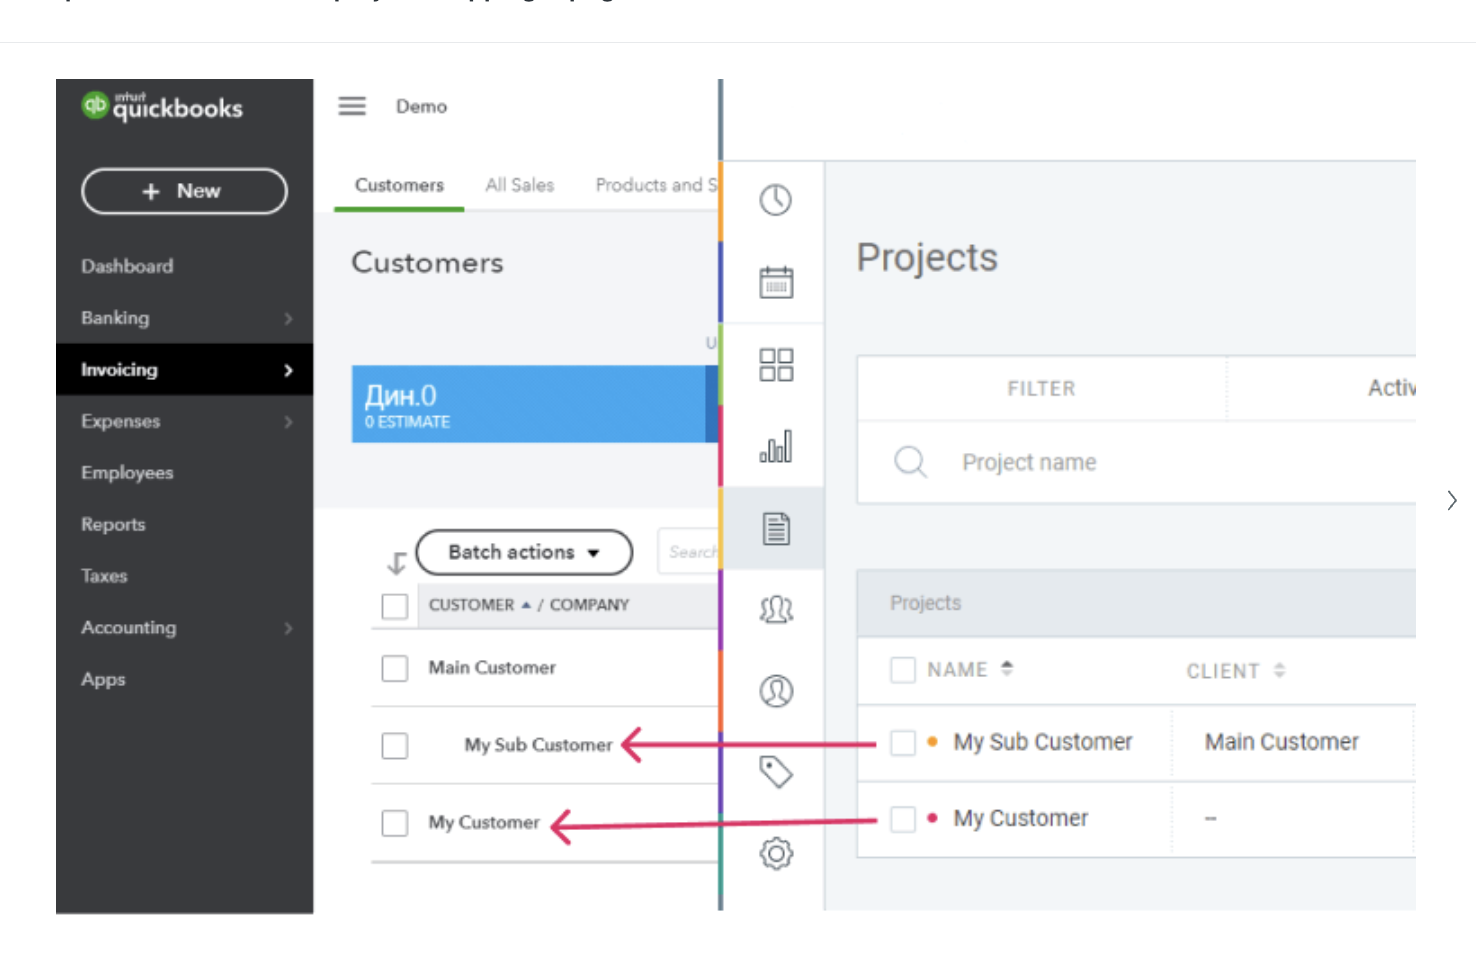The height and width of the screenshot is (968, 1476).
Task: Open the tag icon in sidebar
Action: (775, 772)
